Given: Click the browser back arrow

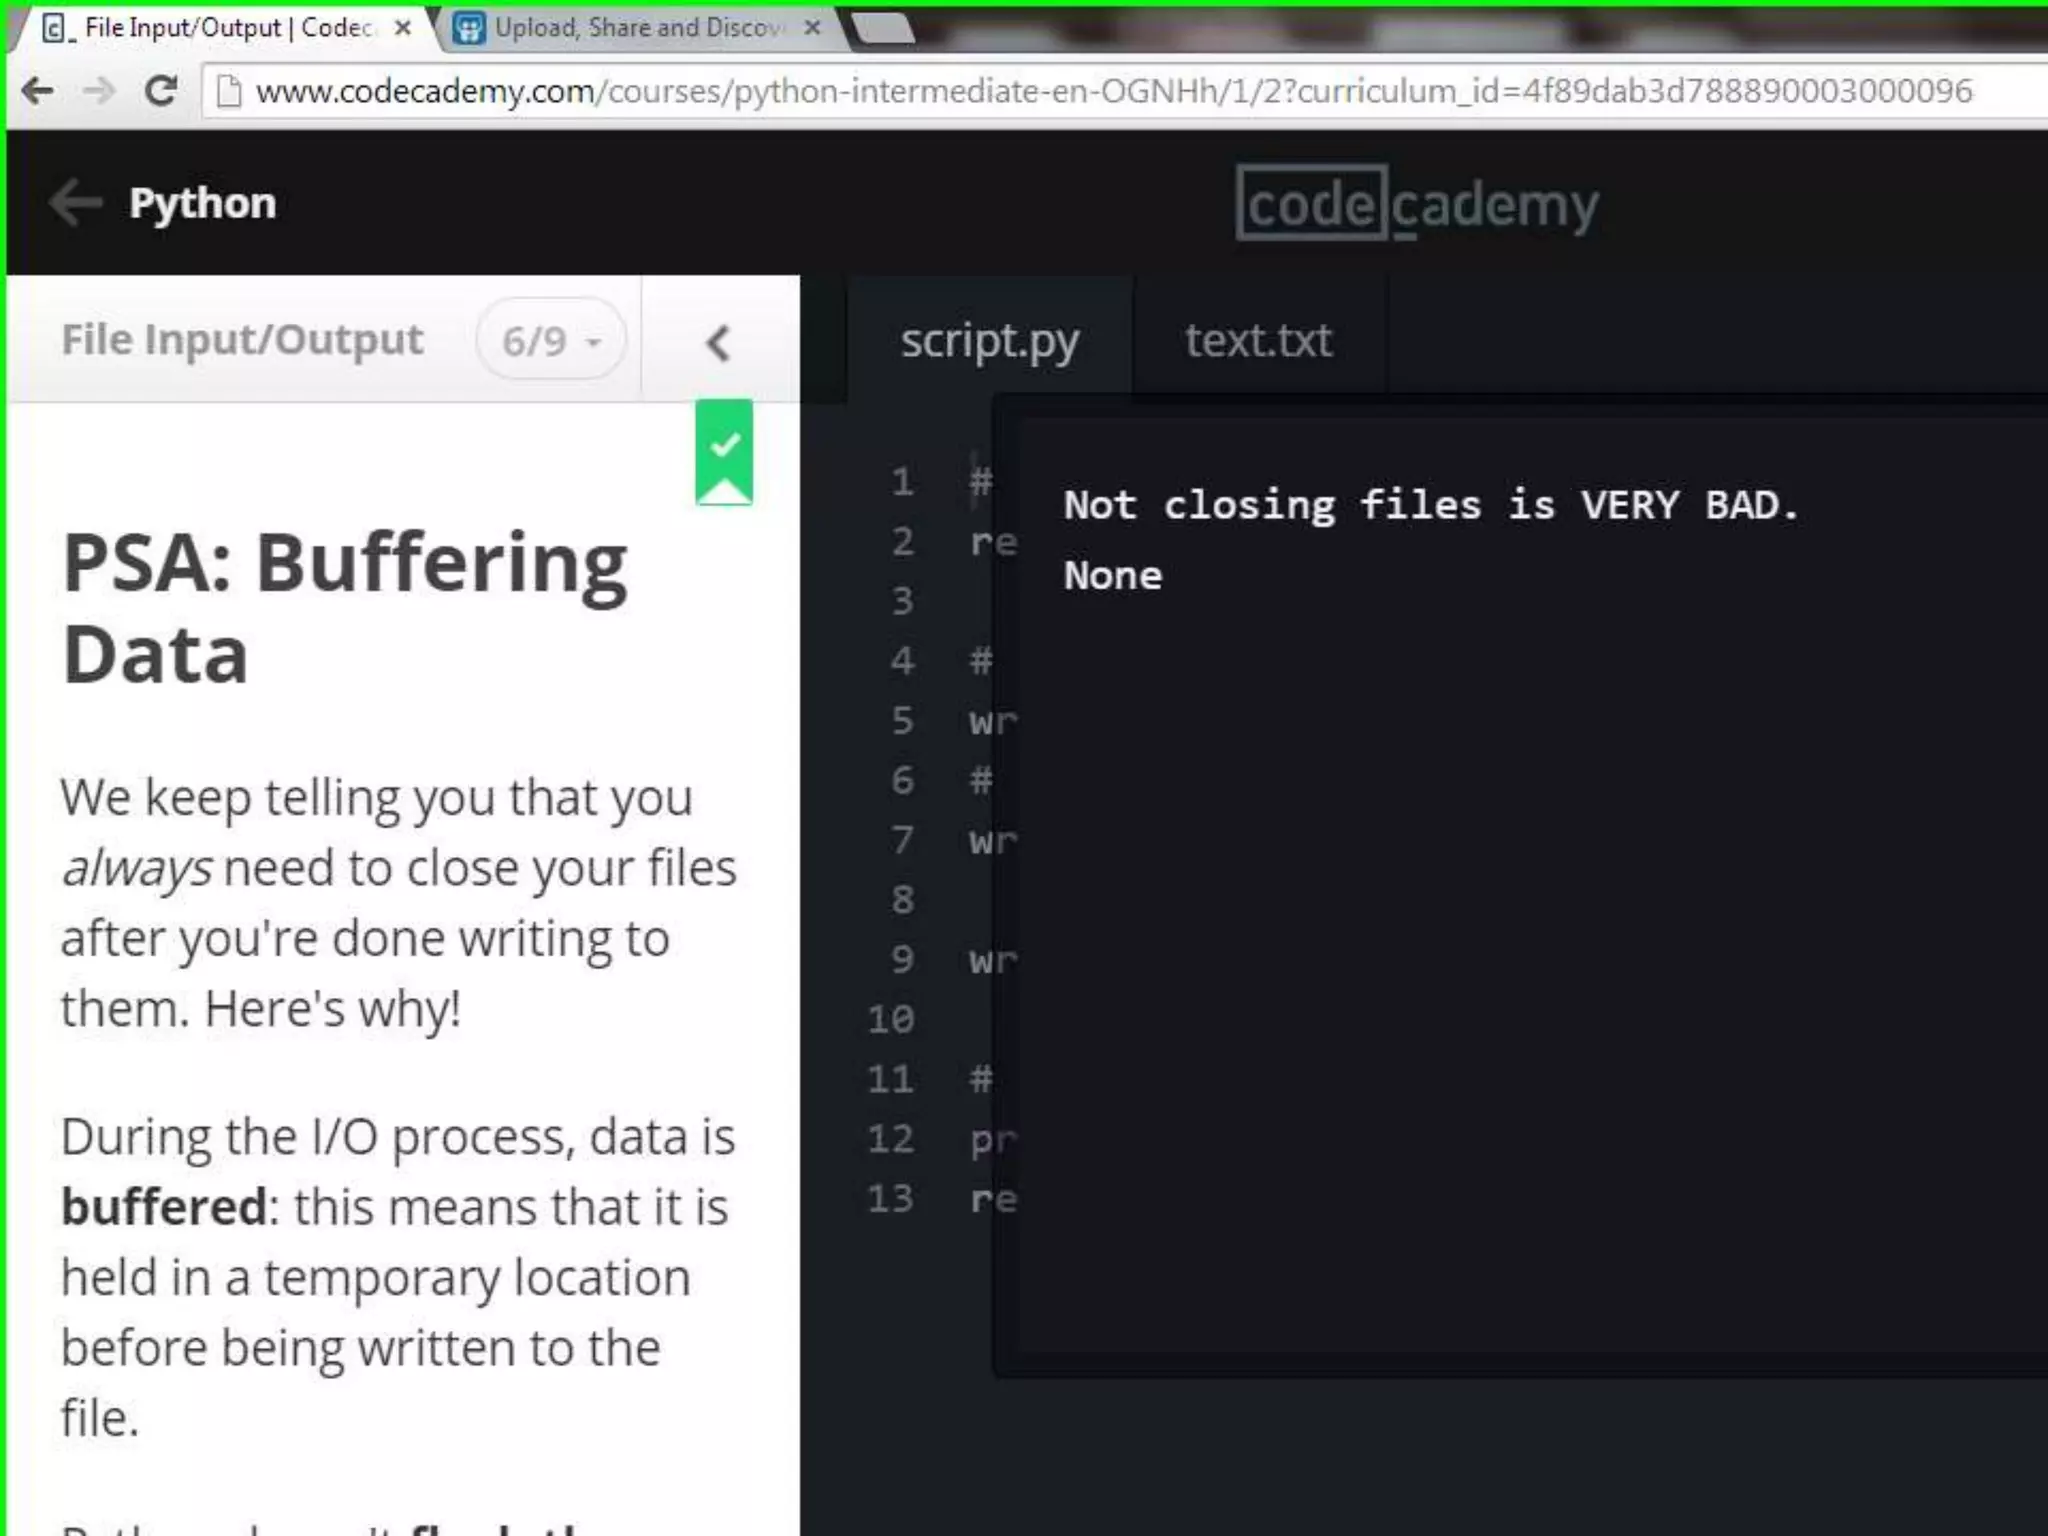Looking at the screenshot, I should point(37,91).
